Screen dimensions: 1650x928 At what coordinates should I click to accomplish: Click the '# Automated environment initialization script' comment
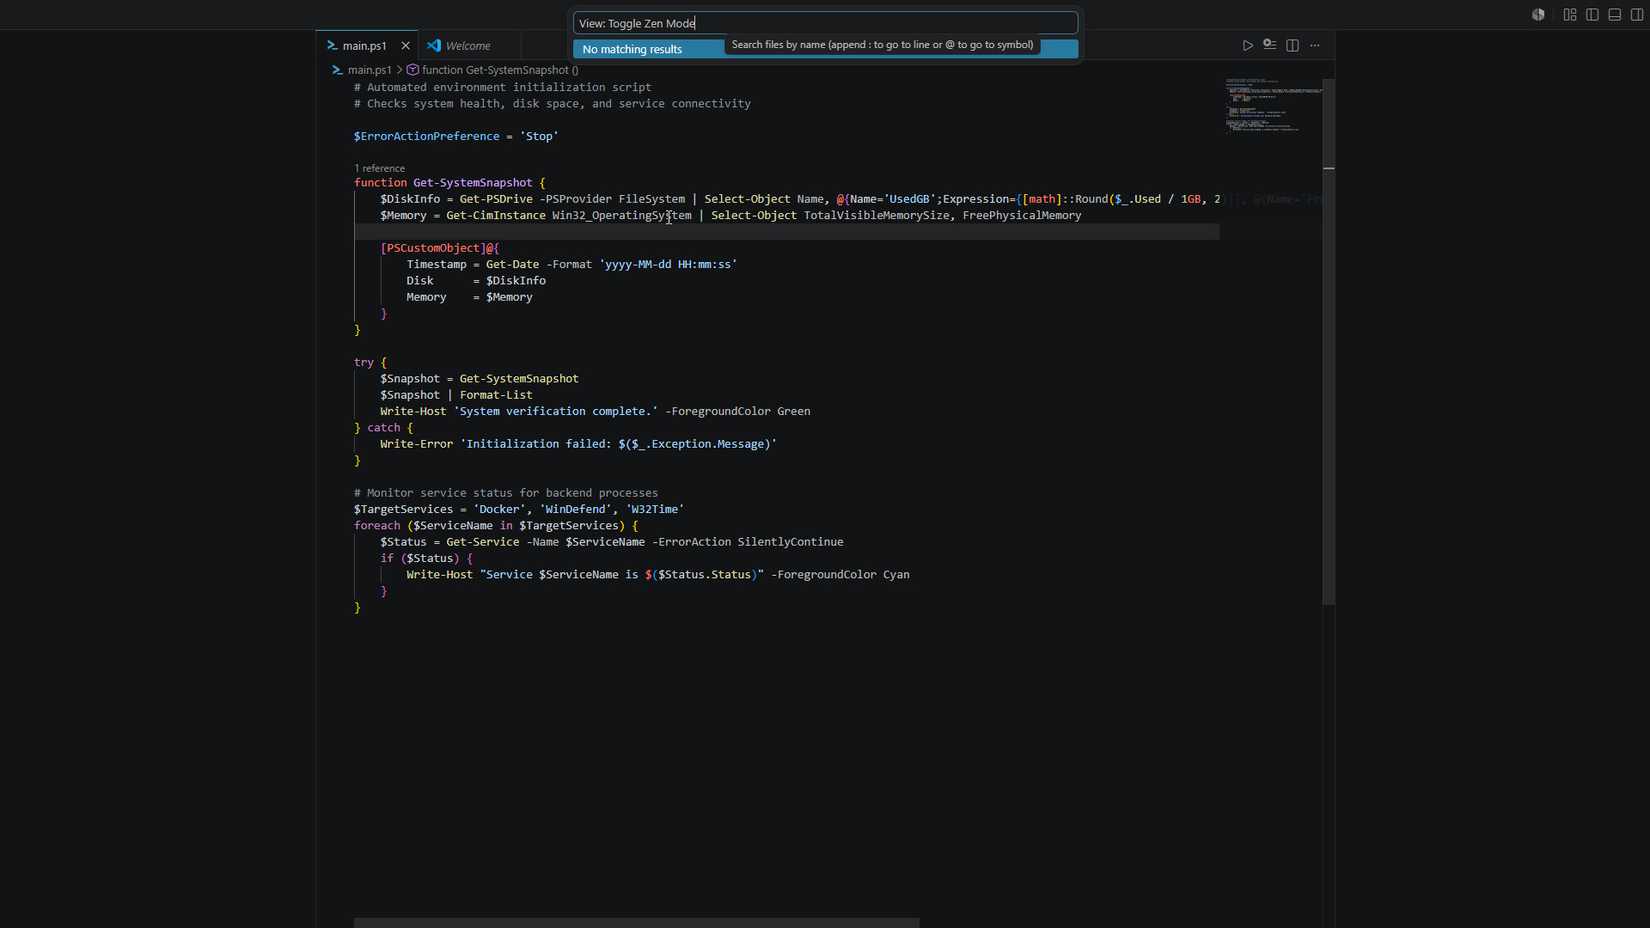pos(502,87)
